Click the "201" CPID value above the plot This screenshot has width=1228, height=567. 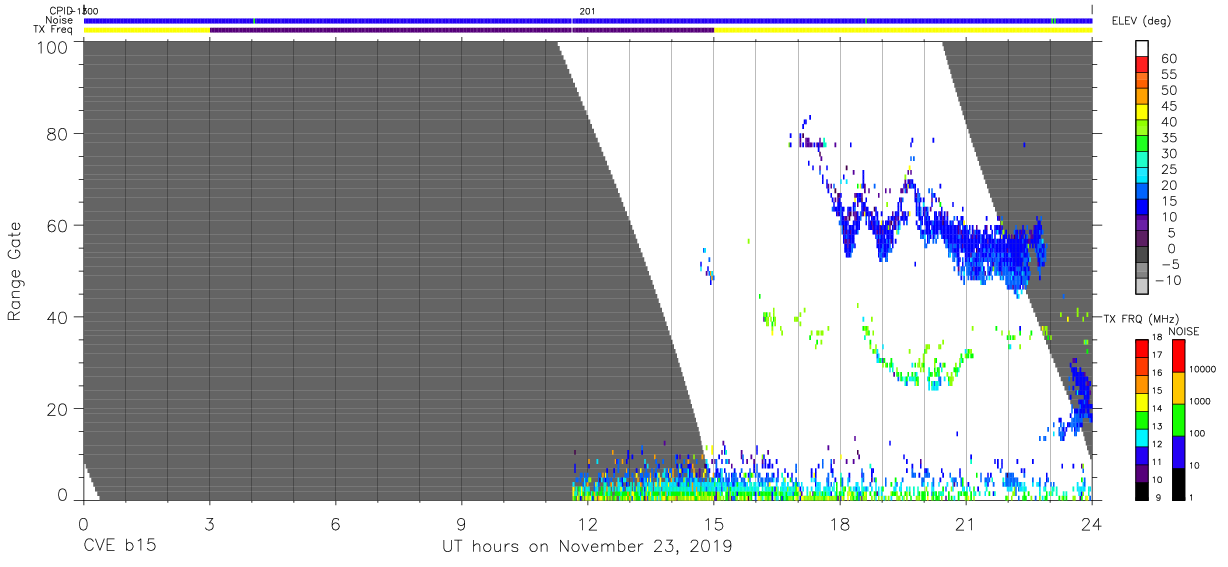(x=586, y=11)
